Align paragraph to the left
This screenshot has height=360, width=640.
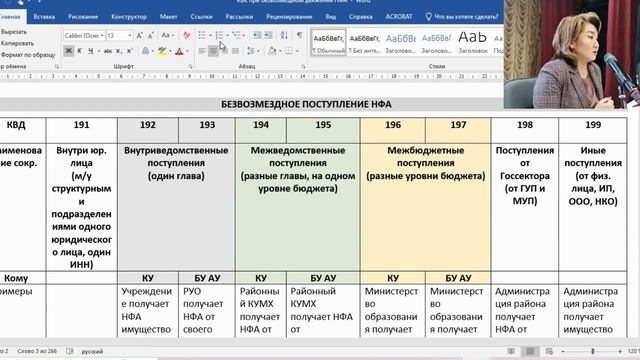(x=202, y=51)
